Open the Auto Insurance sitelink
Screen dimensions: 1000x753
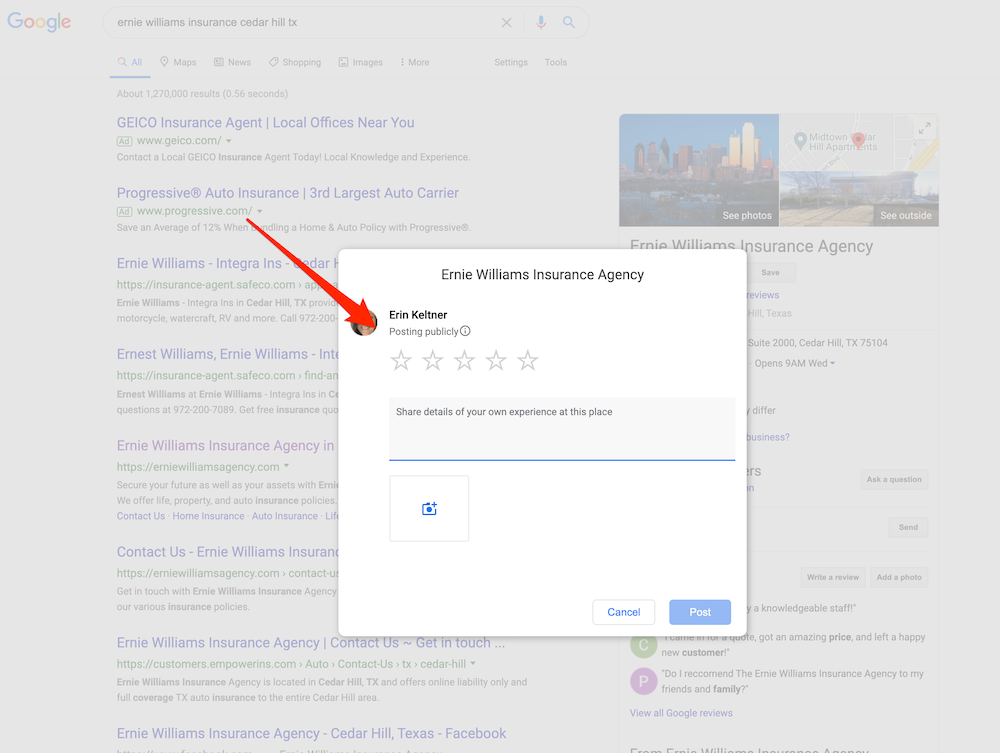(284, 516)
